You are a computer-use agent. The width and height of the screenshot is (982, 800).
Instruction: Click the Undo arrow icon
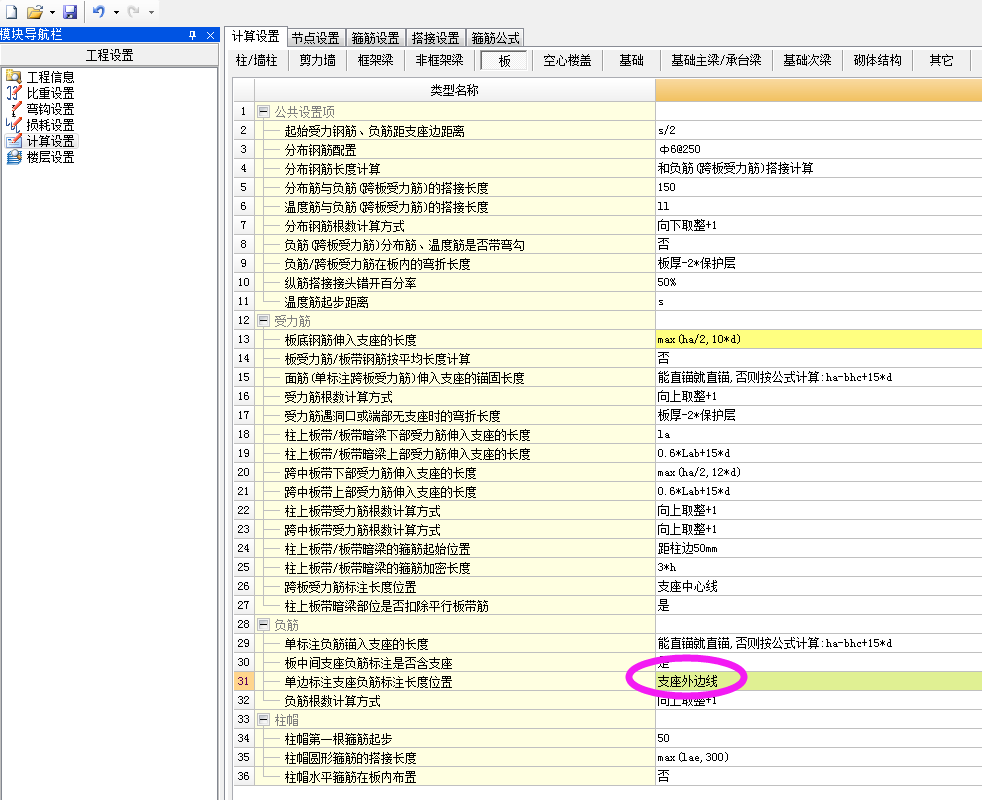[98, 11]
